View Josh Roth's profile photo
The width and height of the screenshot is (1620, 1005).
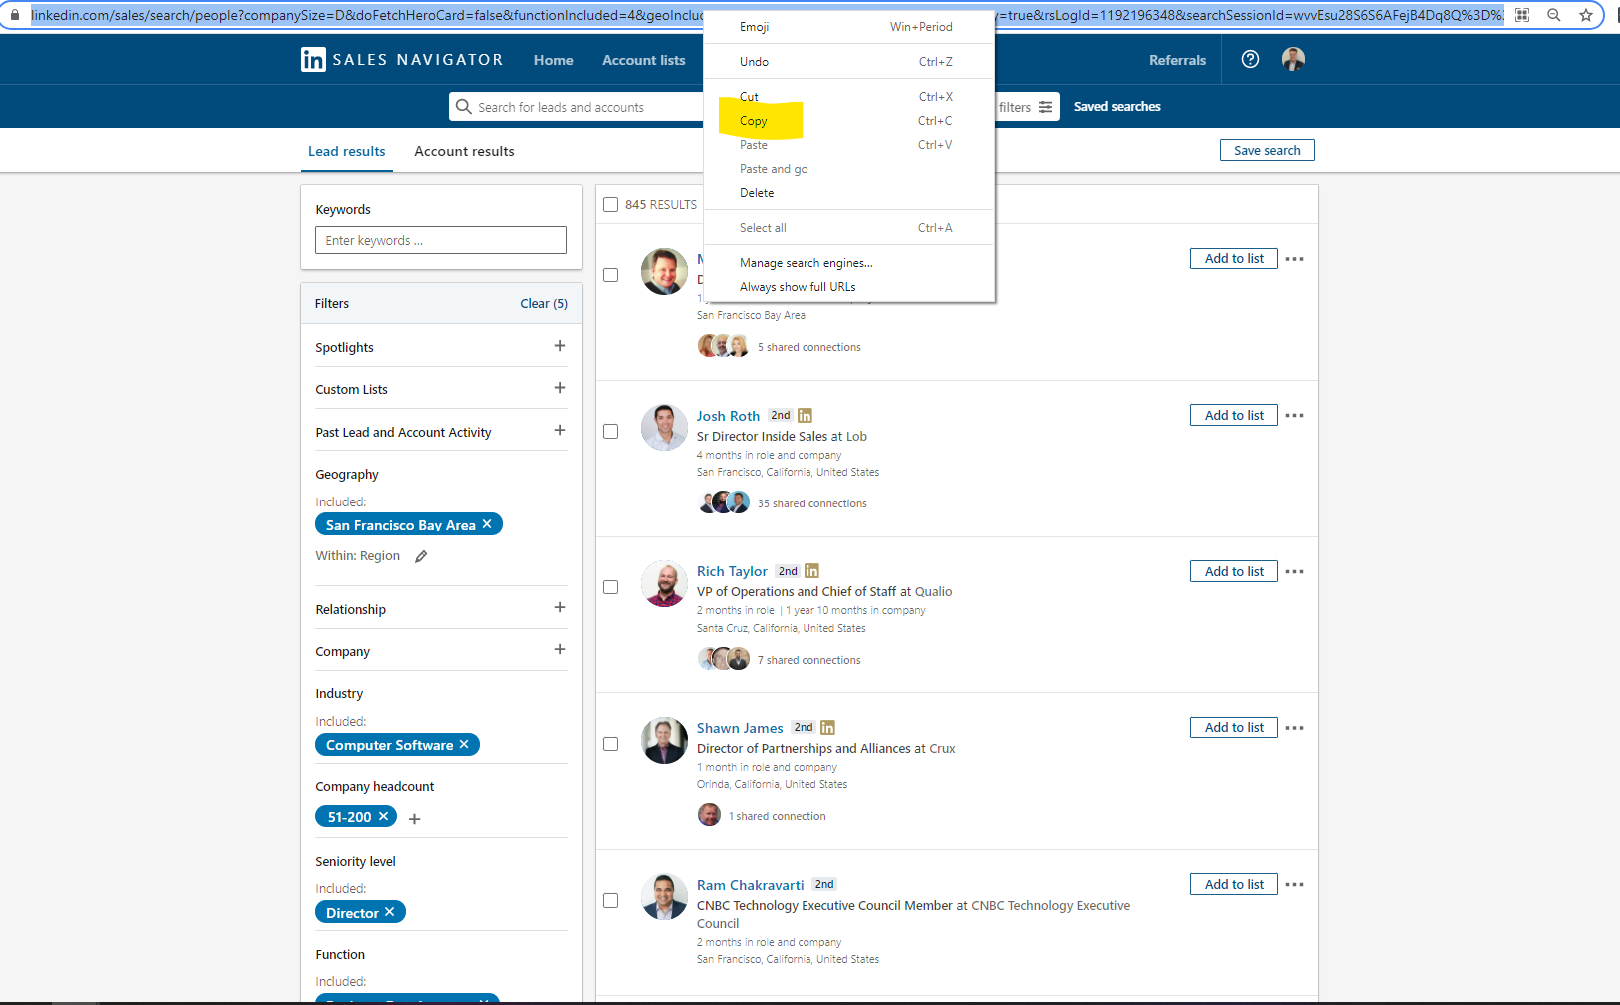(x=664, y=428)
